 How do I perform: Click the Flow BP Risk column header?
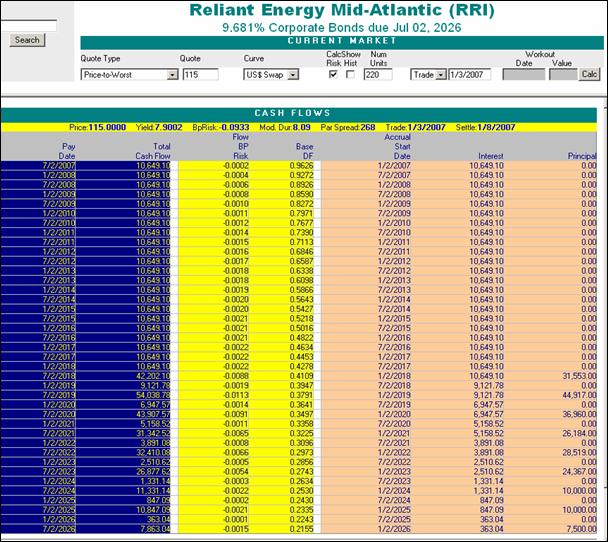tap(240, 147)
